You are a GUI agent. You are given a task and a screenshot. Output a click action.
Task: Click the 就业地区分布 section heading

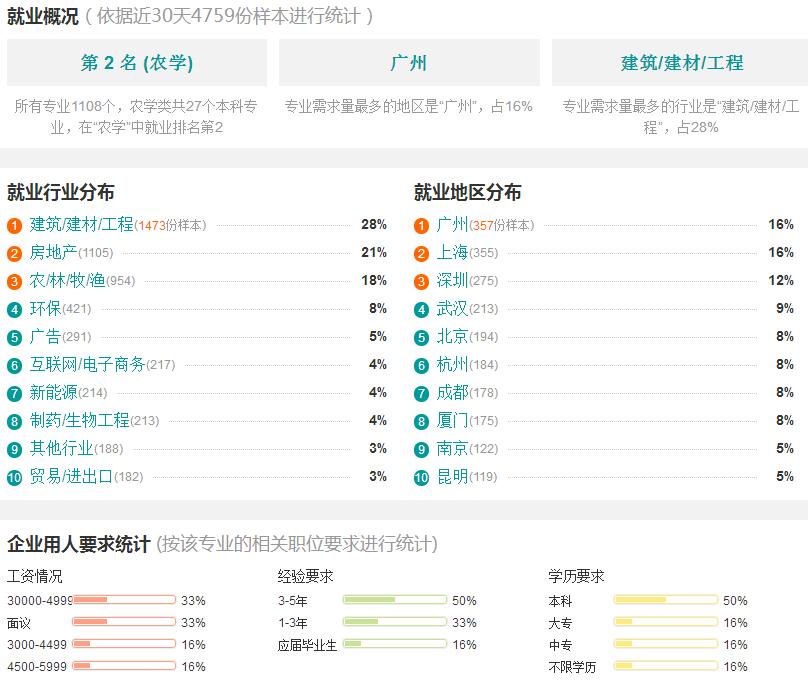[467, 192]
